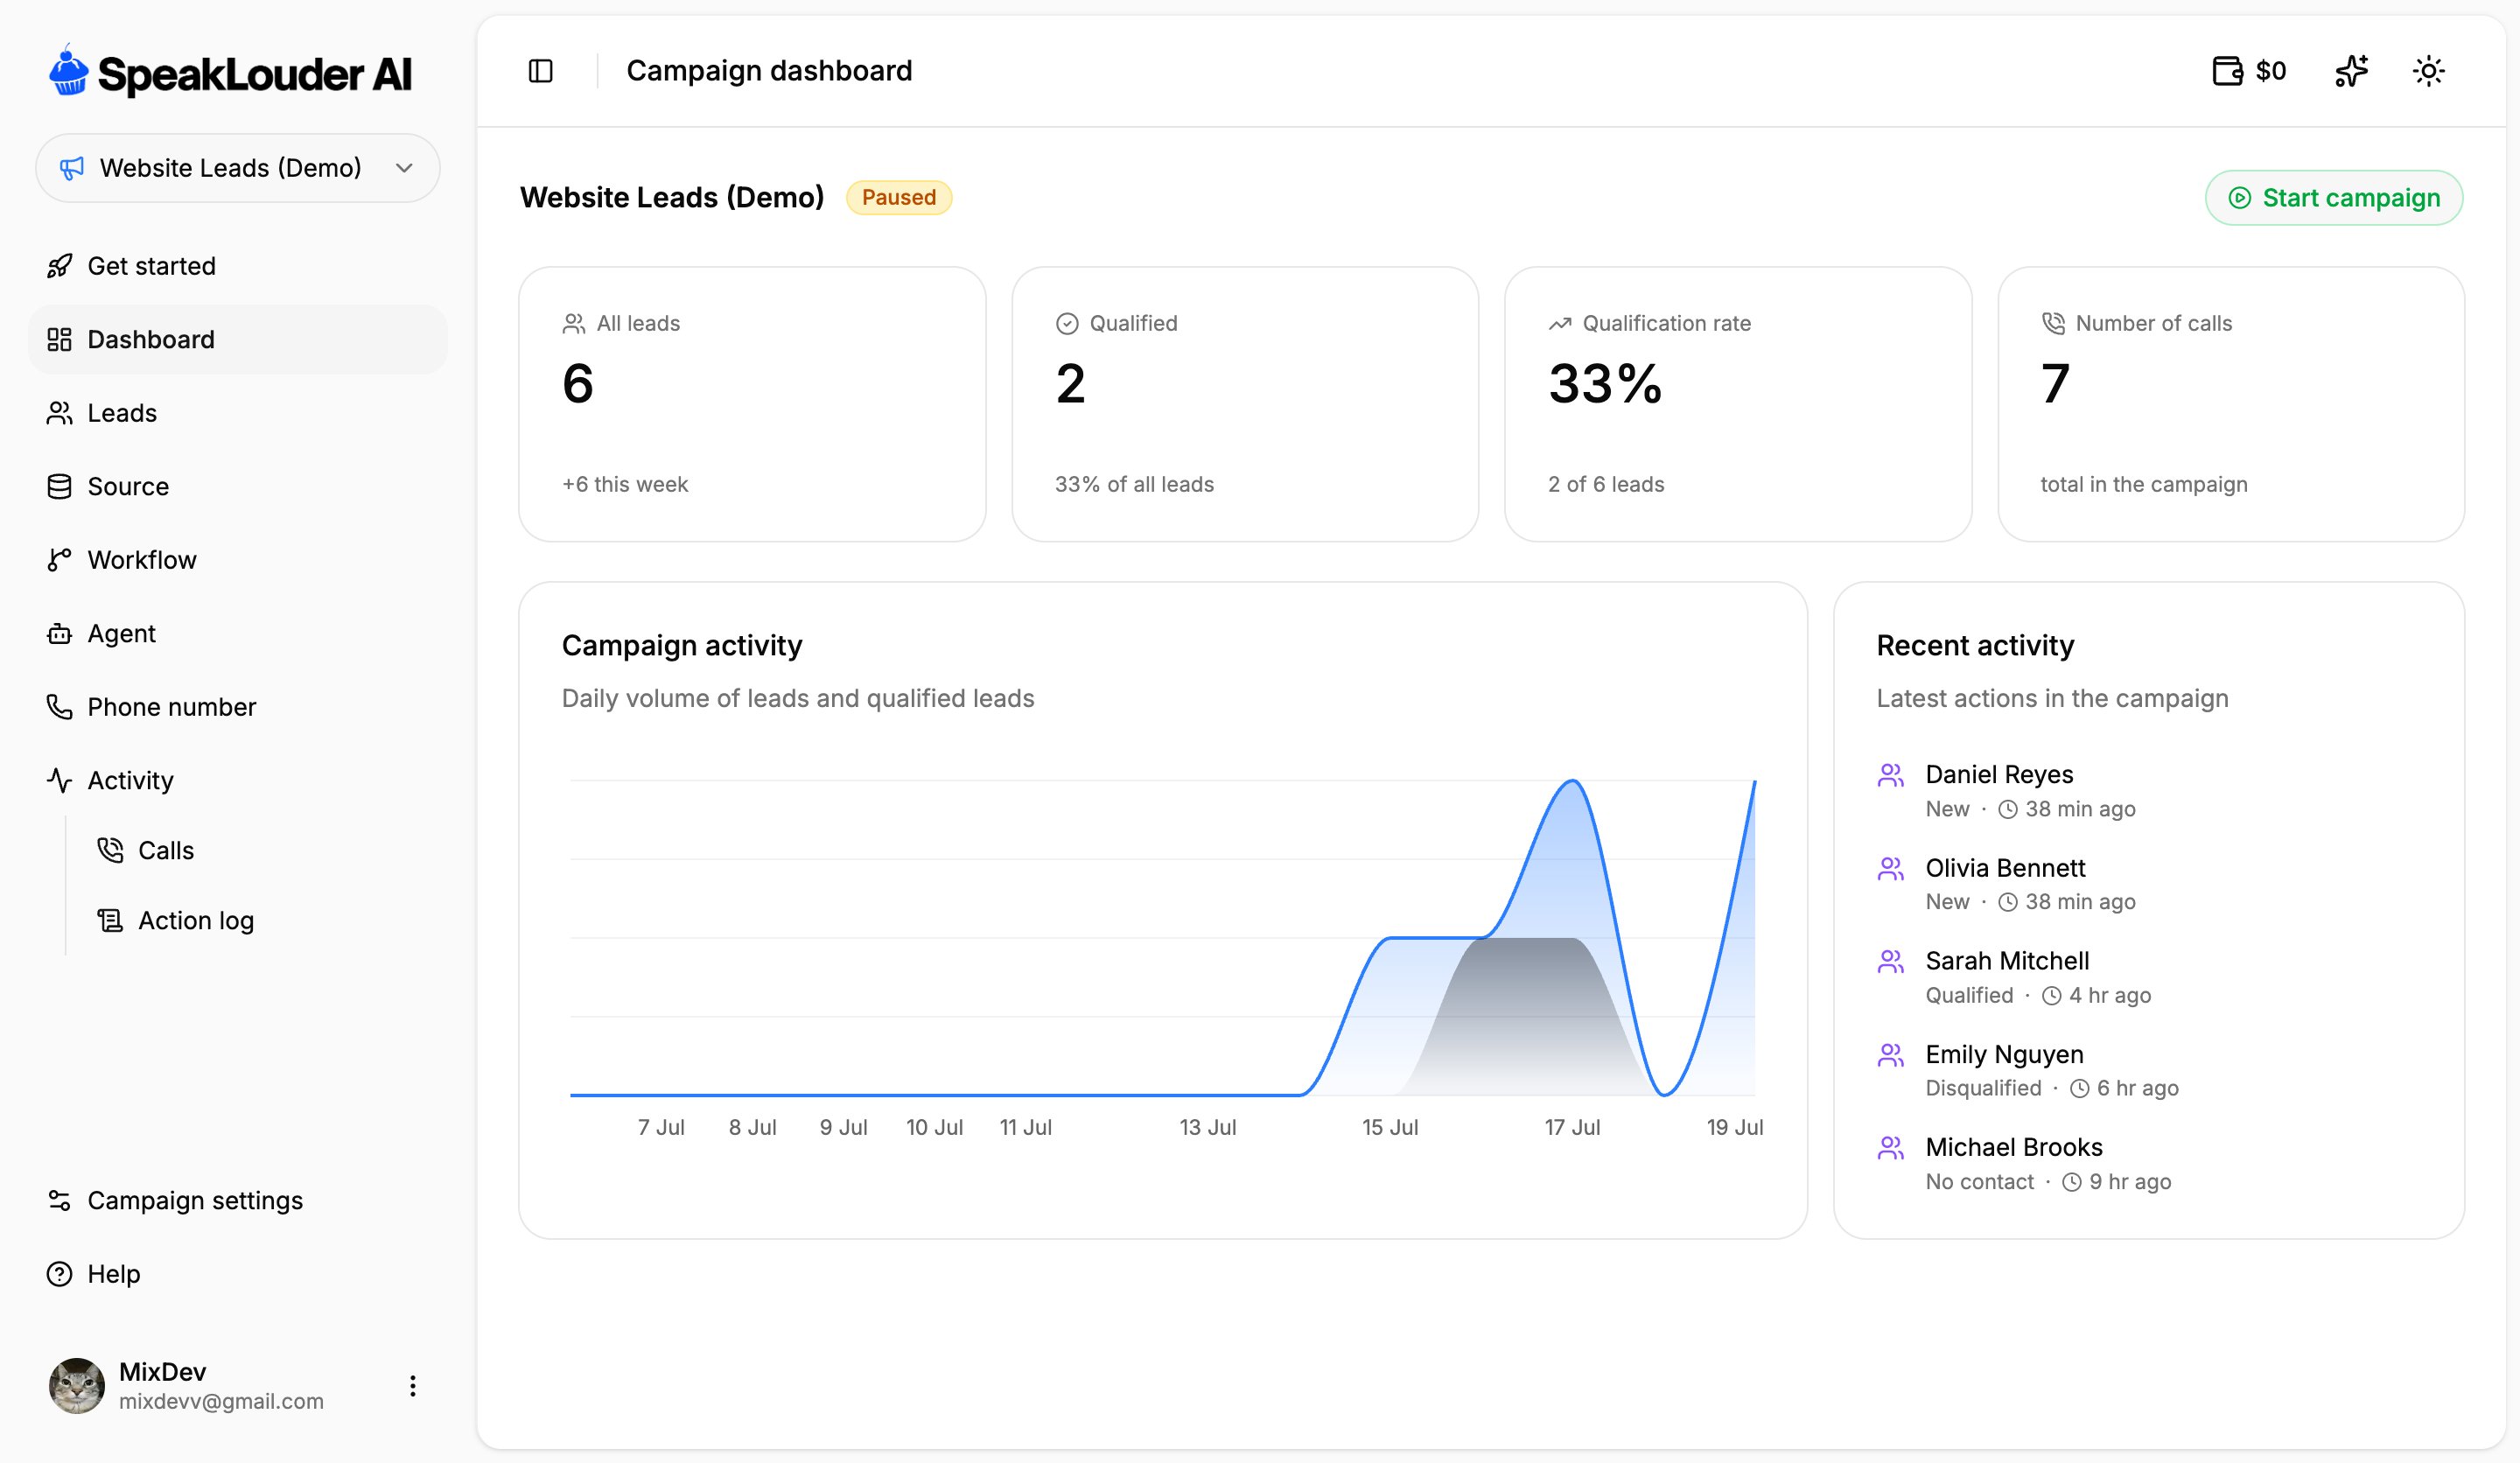
Task: Go to Leads section
Action: coord(238,413)
